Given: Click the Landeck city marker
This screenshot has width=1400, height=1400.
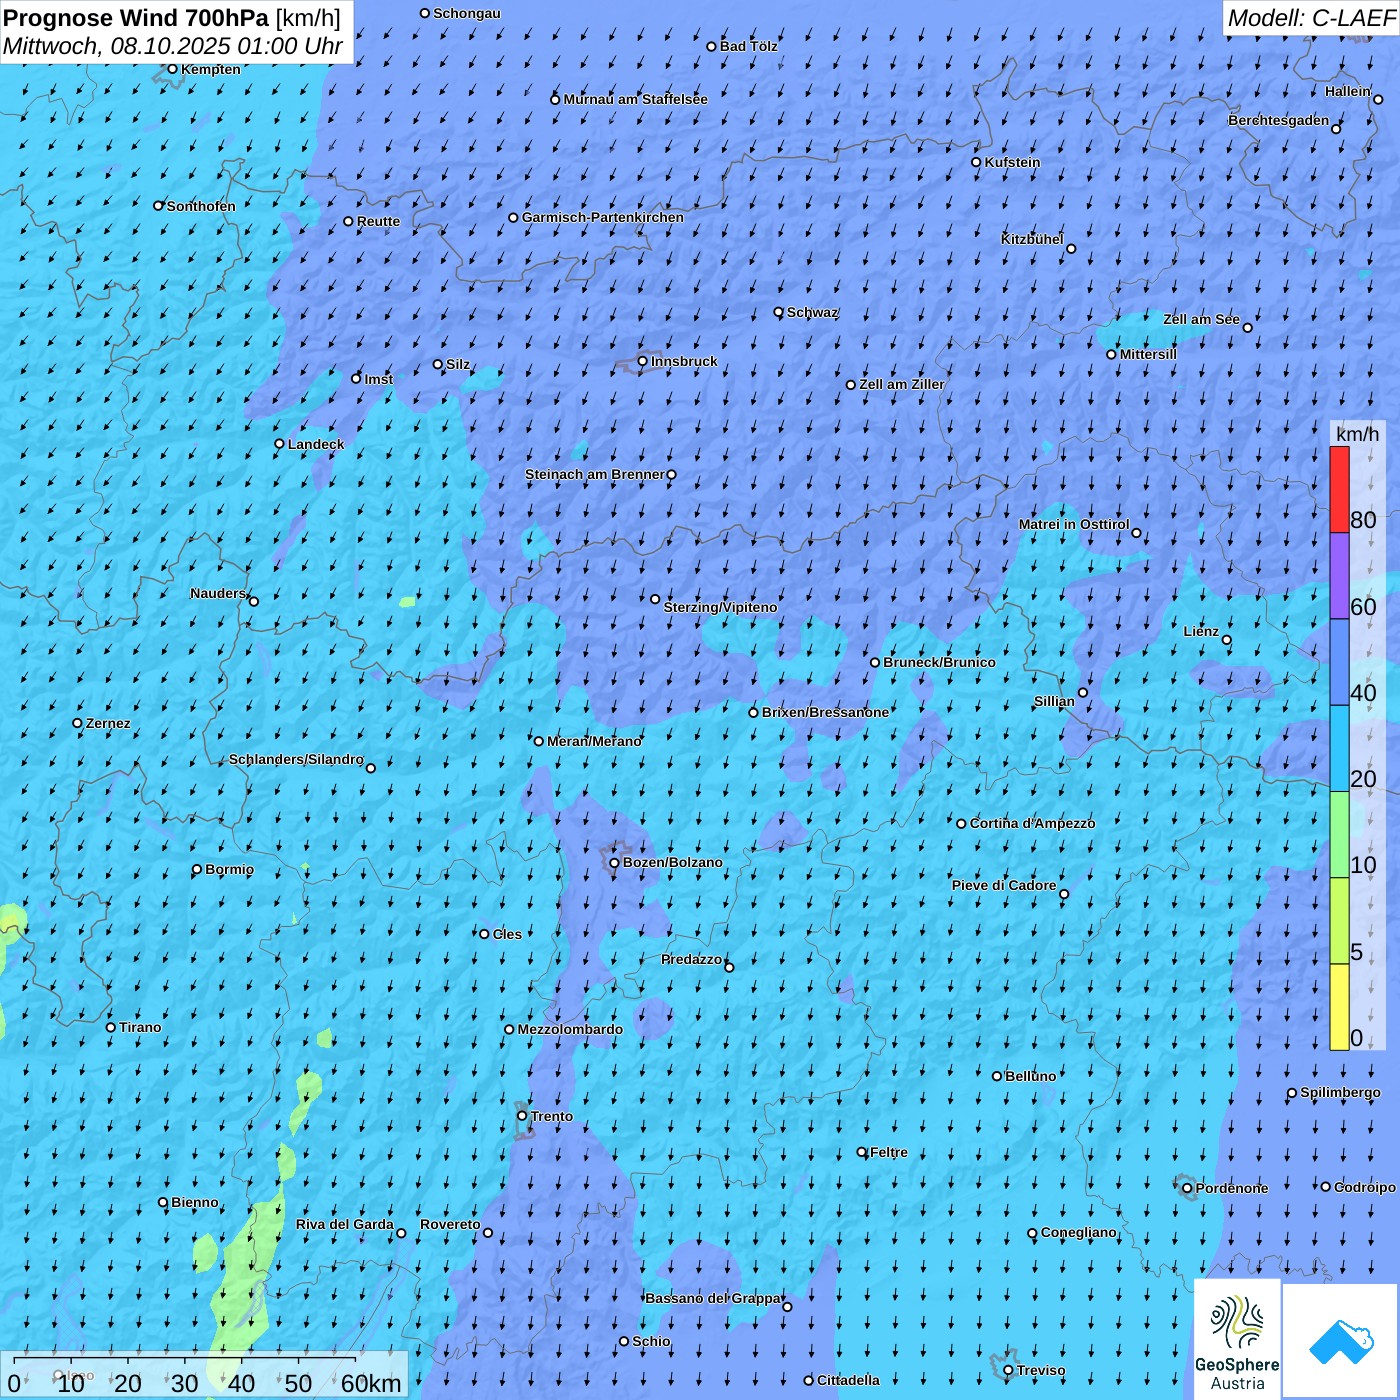Looking at the screenshot, I should point(280,444).
